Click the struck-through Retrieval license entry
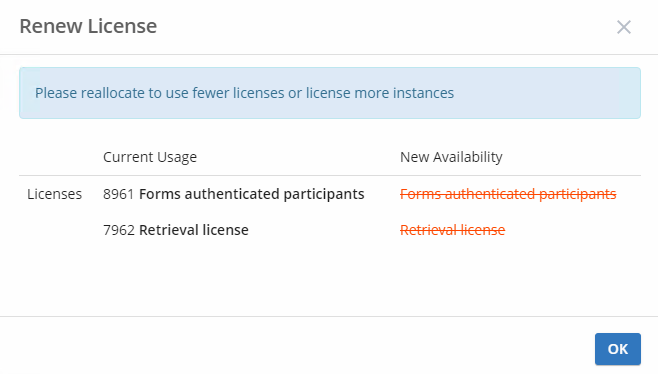This screenshot has height=374, width=658. pyautogui.click(x=452, y=230)
